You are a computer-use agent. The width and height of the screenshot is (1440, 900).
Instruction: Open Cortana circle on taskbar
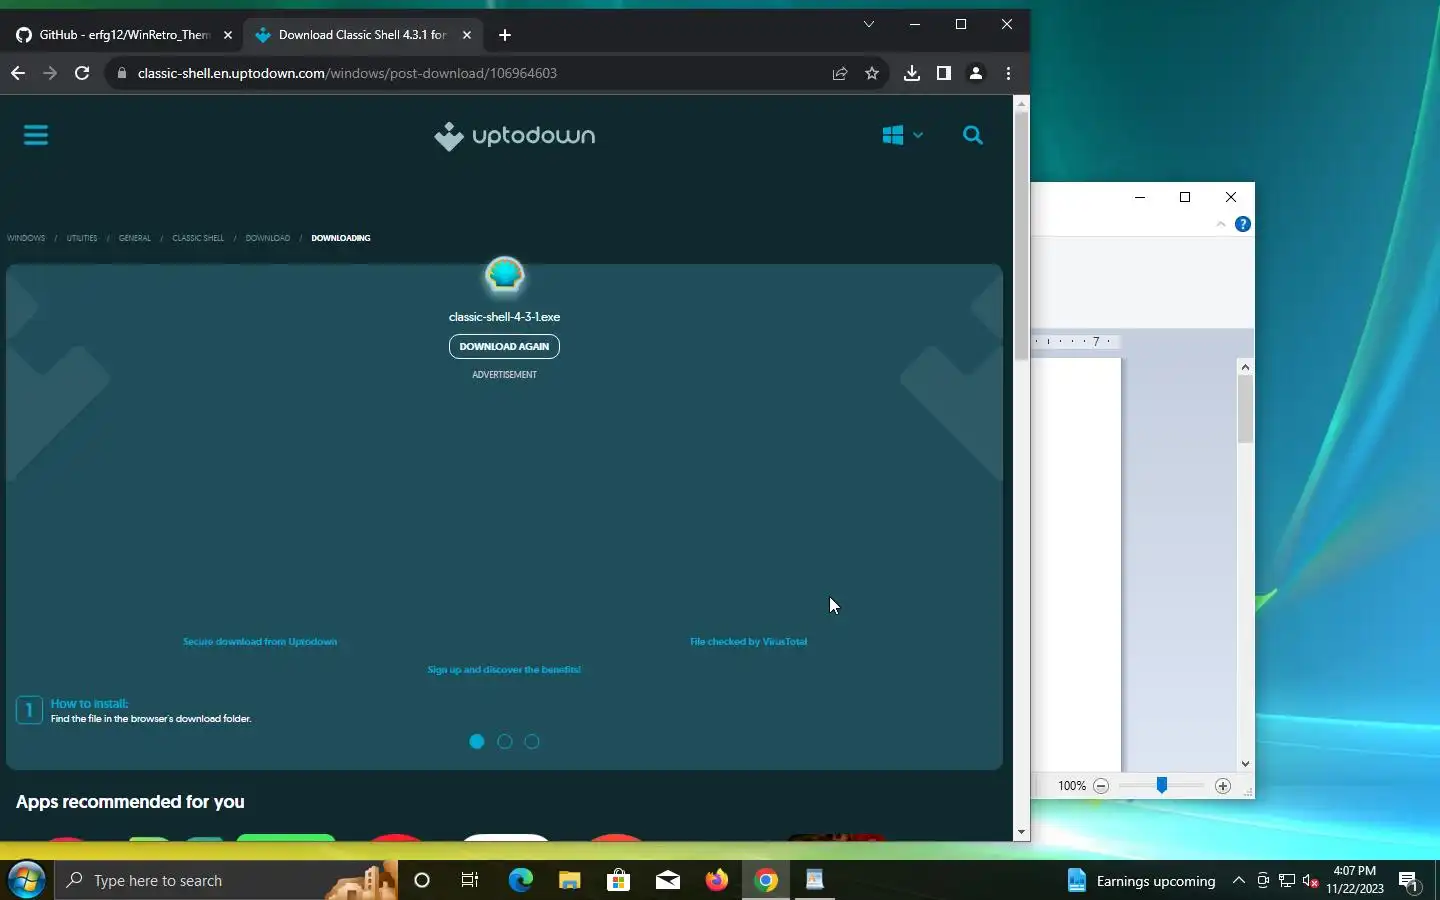tap(422, 880)
